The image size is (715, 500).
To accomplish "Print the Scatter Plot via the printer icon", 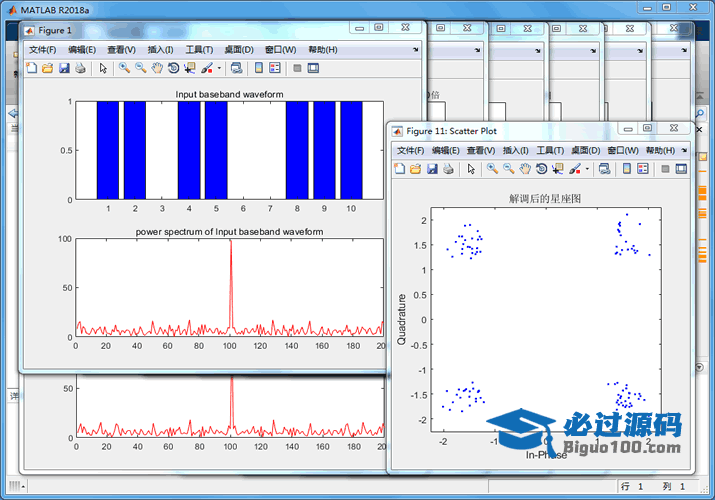I will click(x=449, y=169).
